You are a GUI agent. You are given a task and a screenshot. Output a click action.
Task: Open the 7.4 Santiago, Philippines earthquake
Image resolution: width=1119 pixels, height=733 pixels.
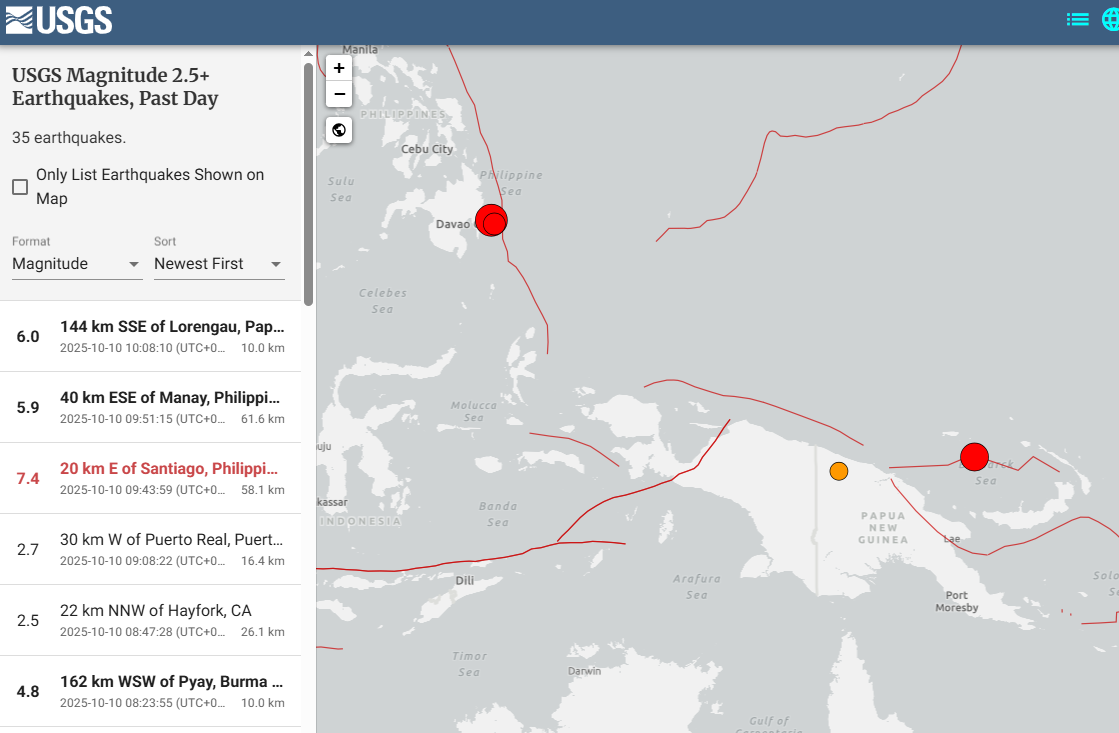[x=150, y=478]
